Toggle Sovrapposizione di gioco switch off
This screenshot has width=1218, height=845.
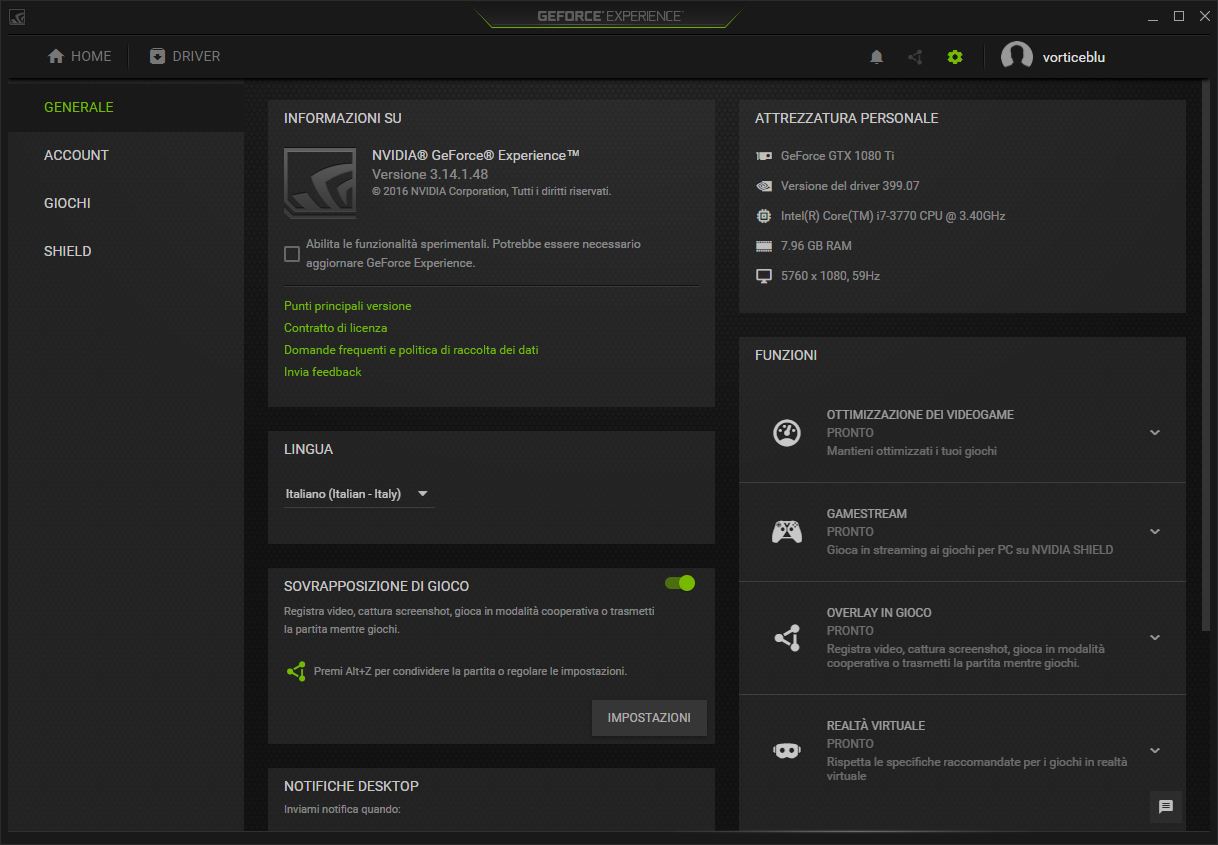[x=680, y=583]
